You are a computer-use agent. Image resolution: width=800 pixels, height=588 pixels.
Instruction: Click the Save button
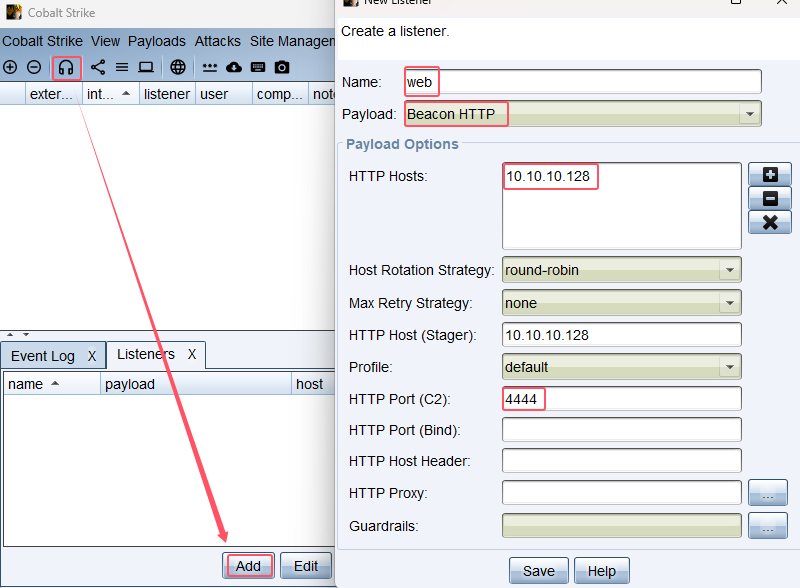point(538,569)
